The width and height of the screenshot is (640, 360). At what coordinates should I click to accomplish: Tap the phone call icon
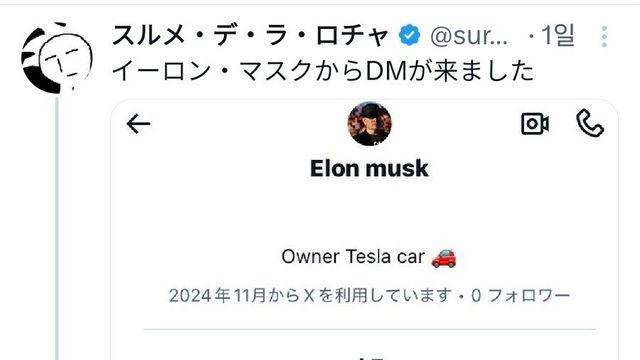click(590, 123)
